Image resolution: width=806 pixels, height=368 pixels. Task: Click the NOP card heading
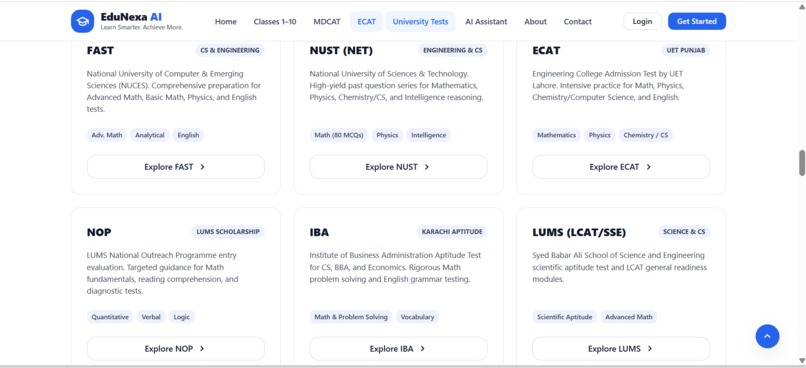[99, 232]
